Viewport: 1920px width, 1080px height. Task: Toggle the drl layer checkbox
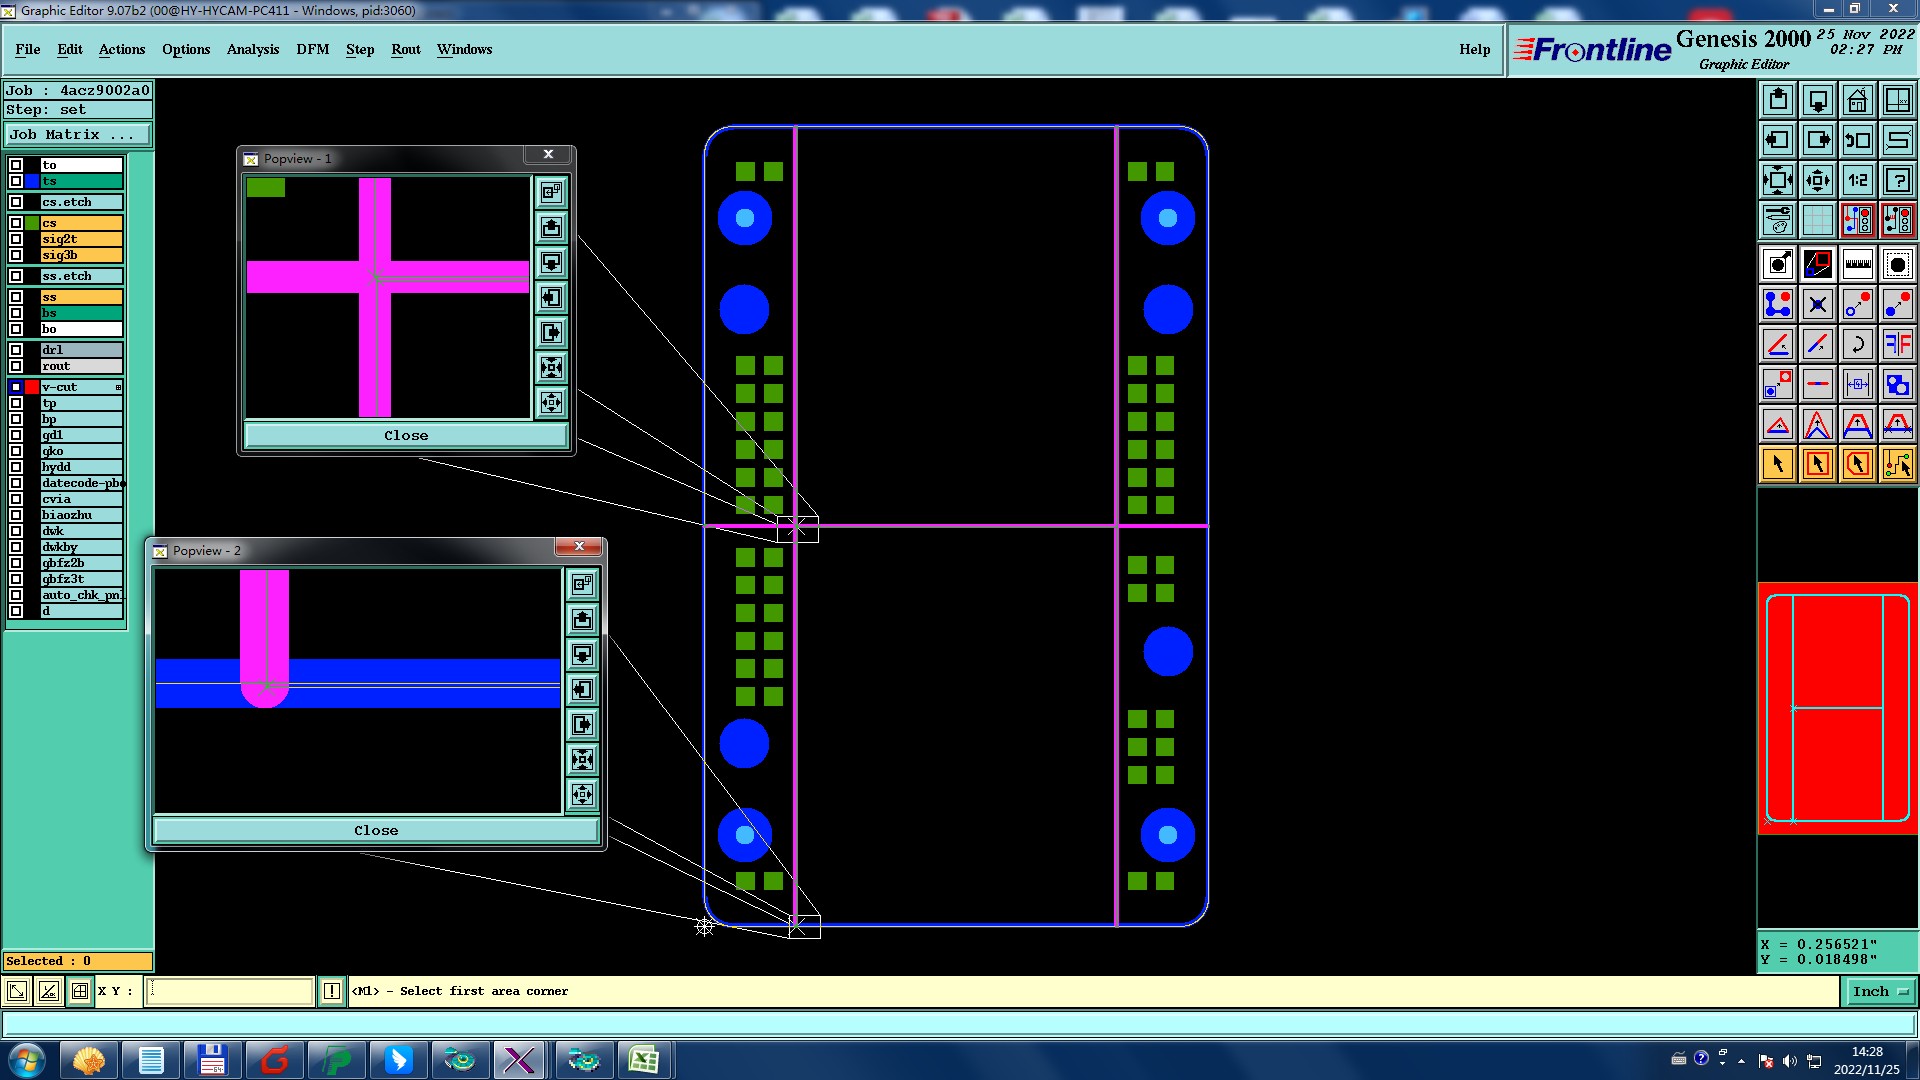(x=16, y=350)
